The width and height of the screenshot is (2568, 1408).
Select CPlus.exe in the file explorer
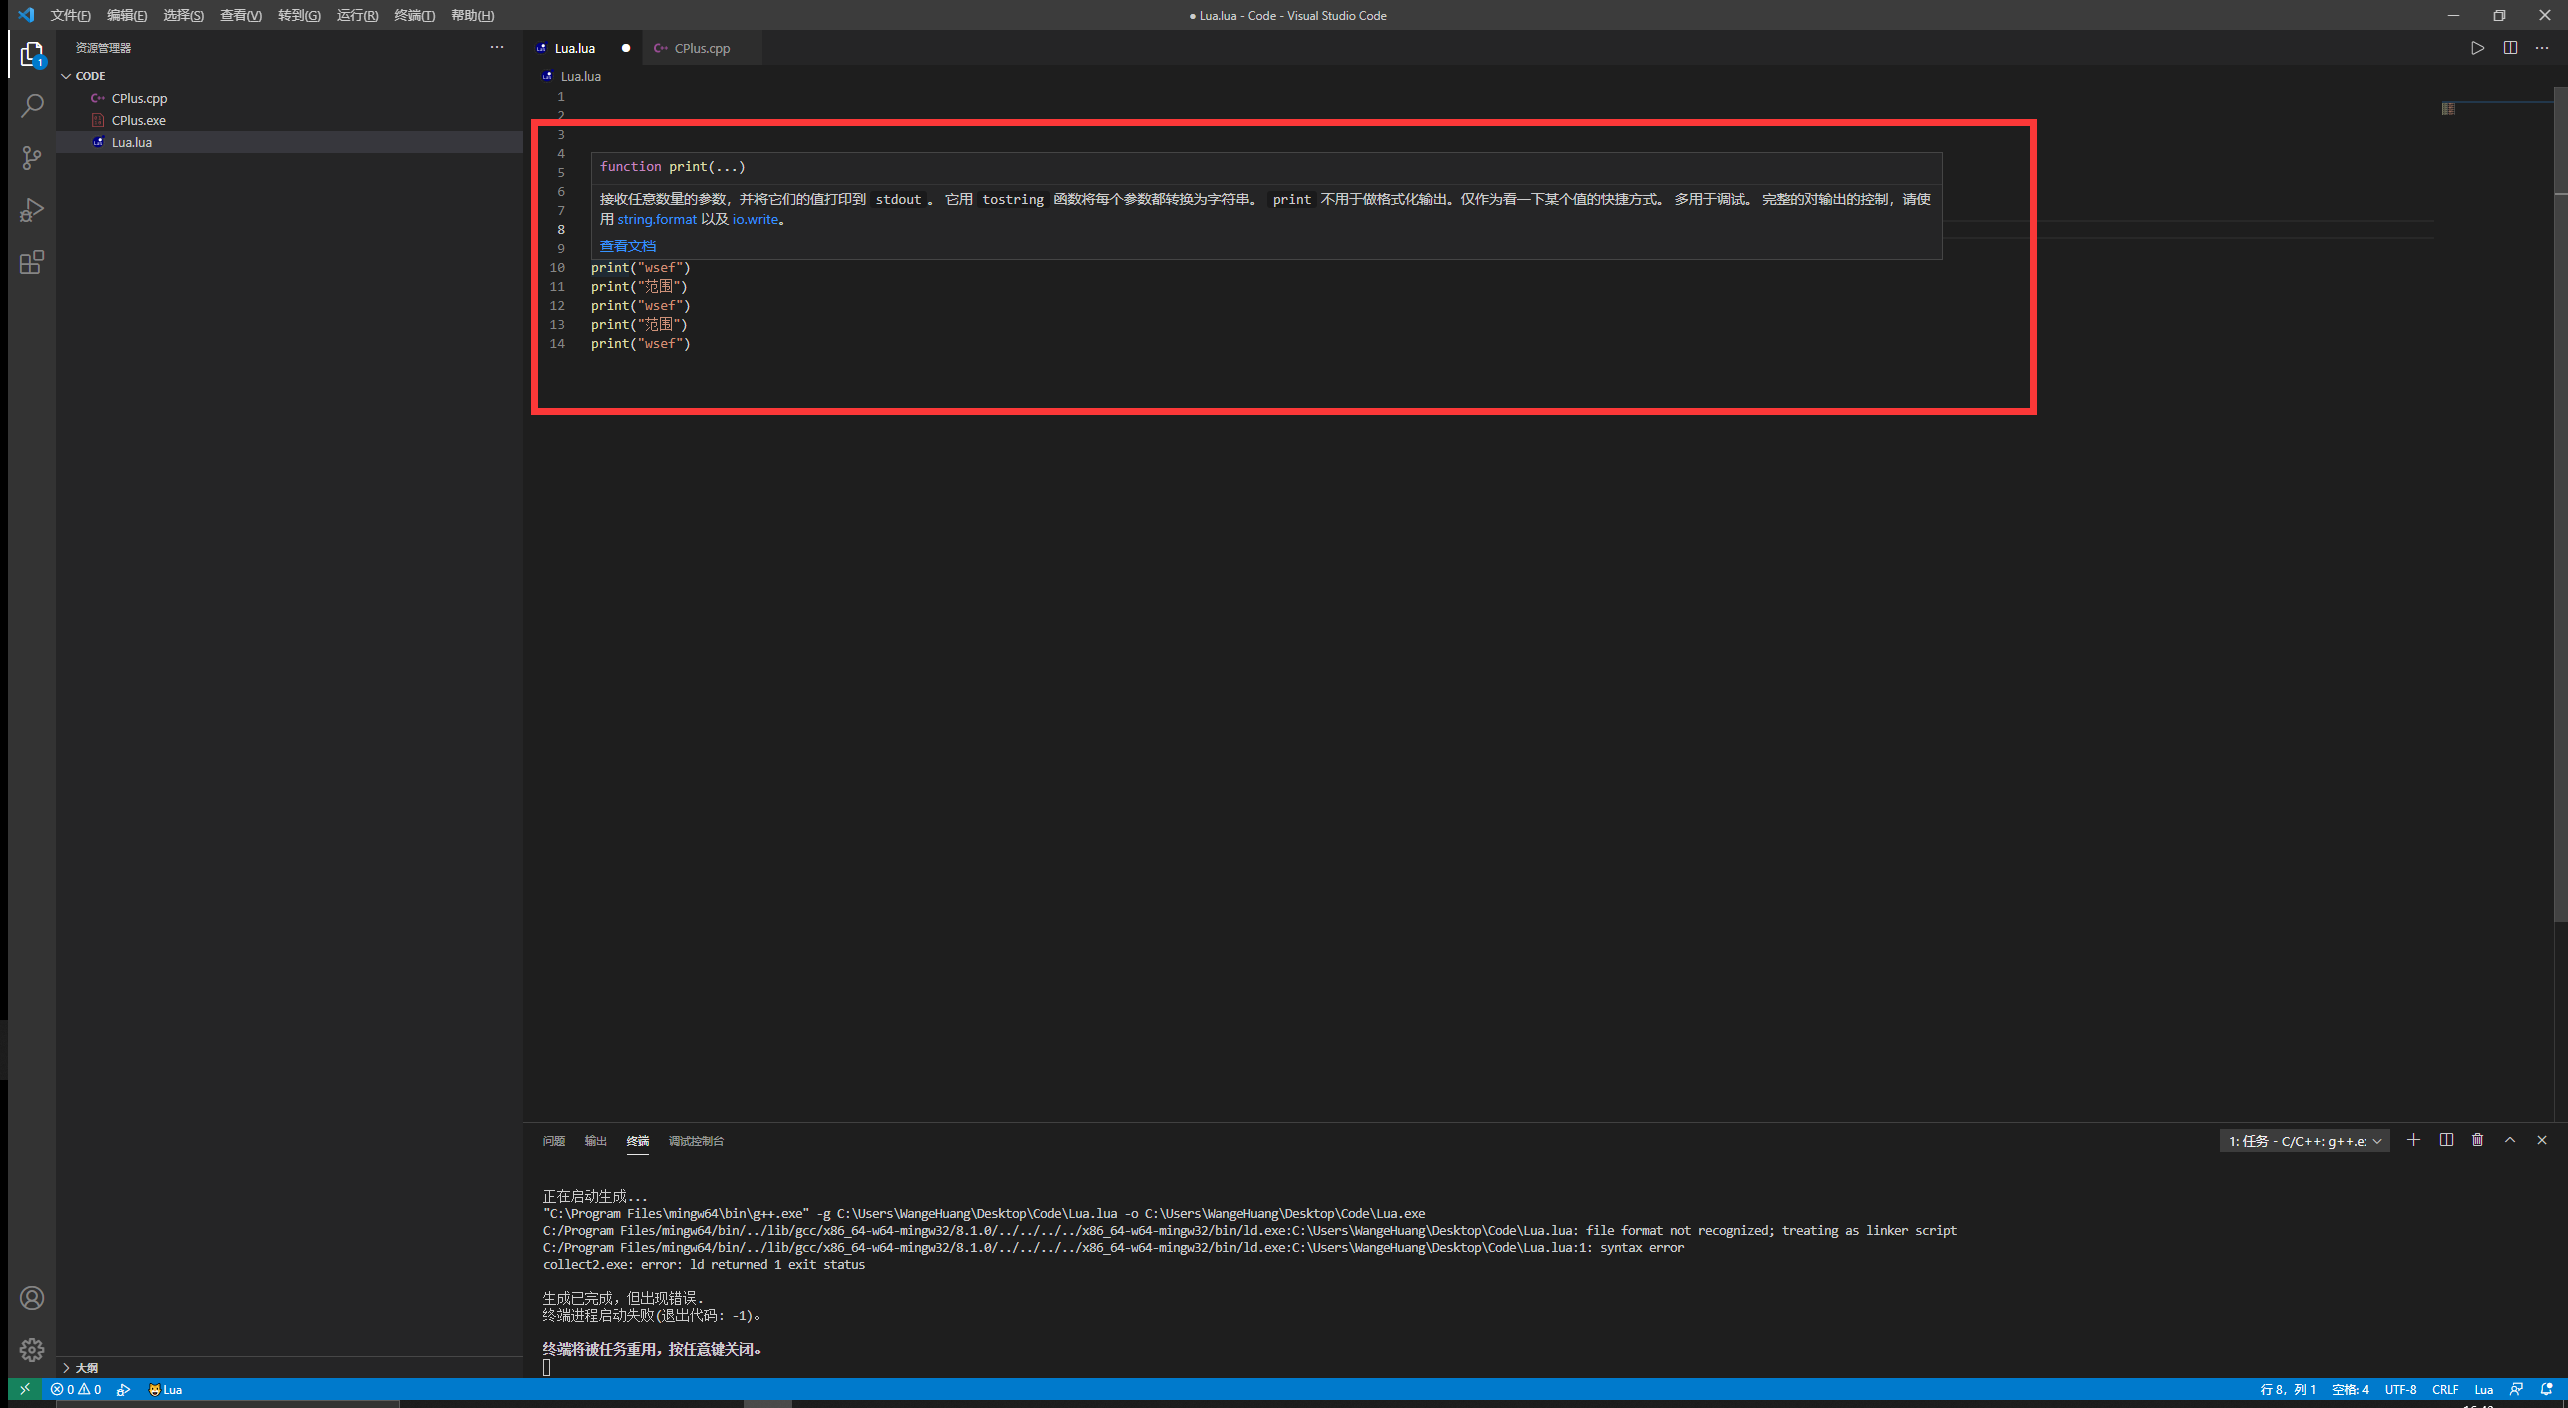tap(139, 120)
